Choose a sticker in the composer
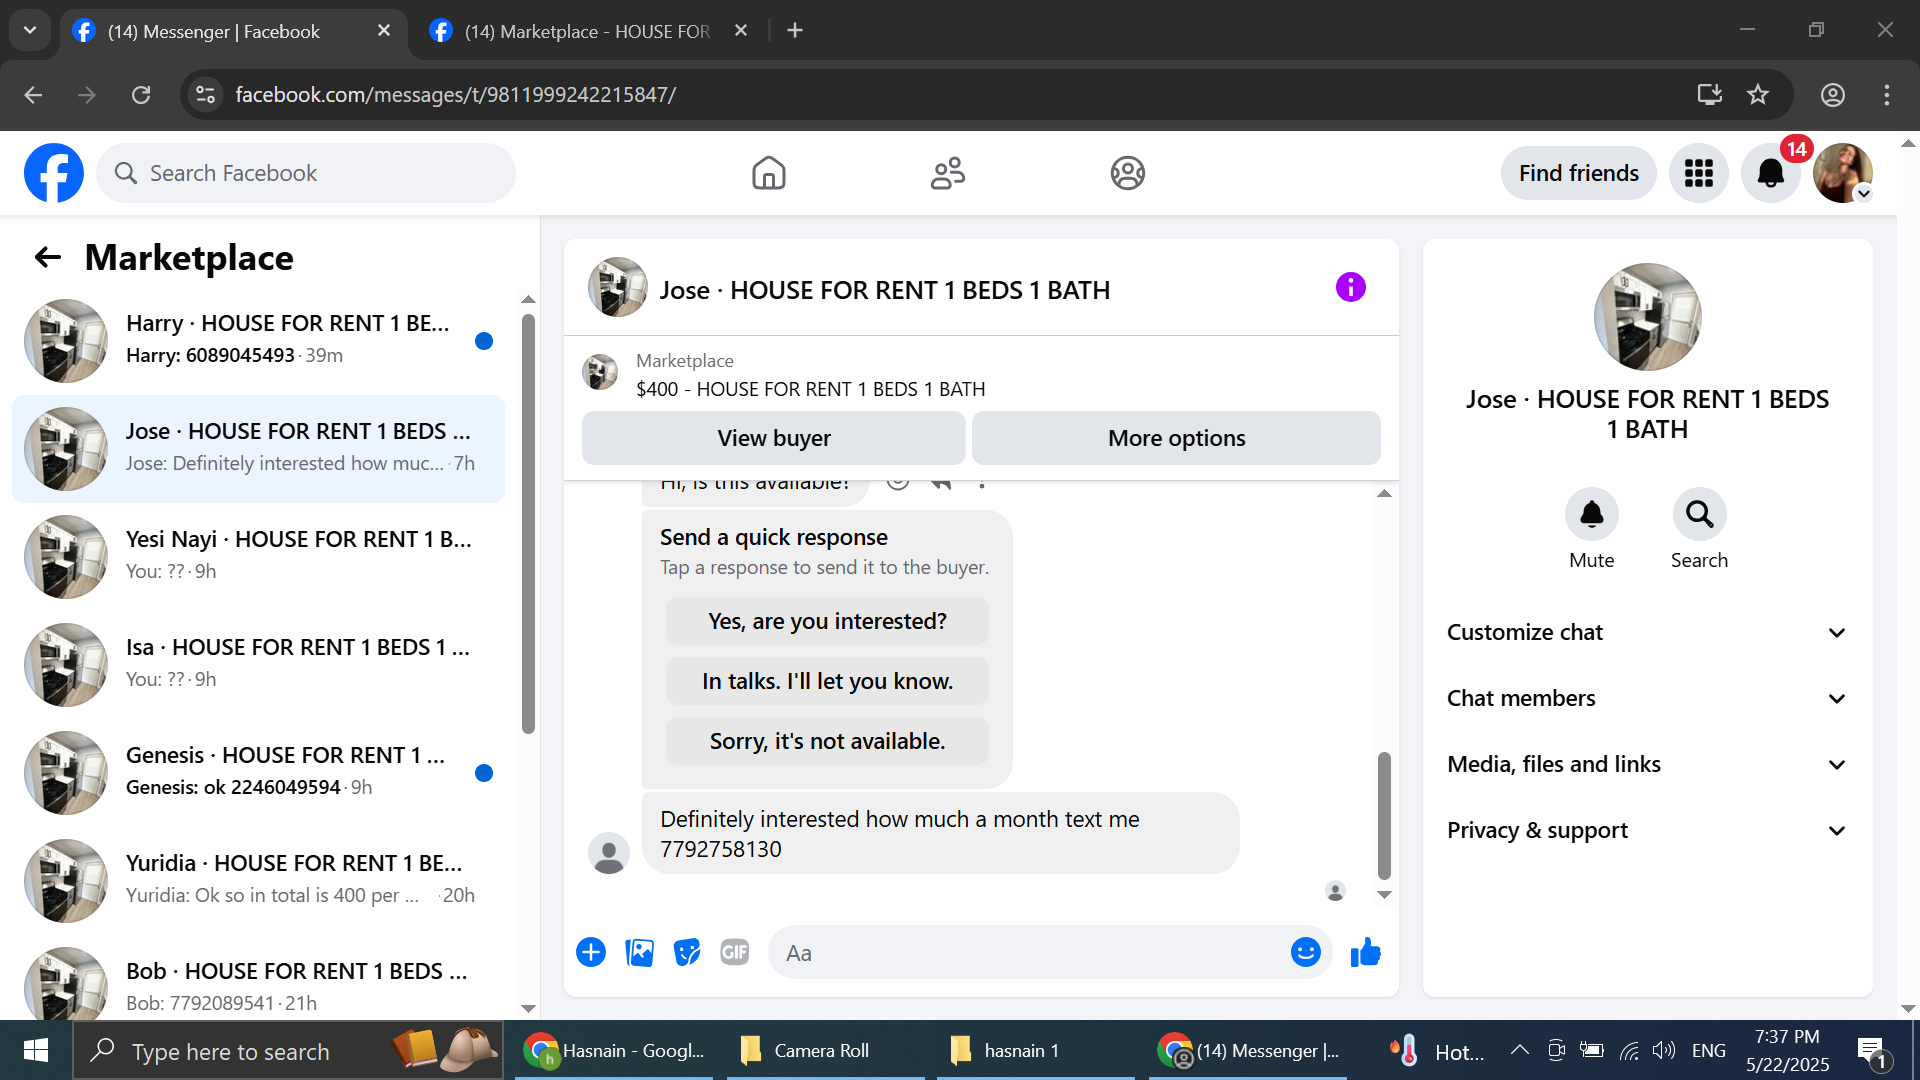This screenshot has width=1920, height=1080. coord(687,952)
